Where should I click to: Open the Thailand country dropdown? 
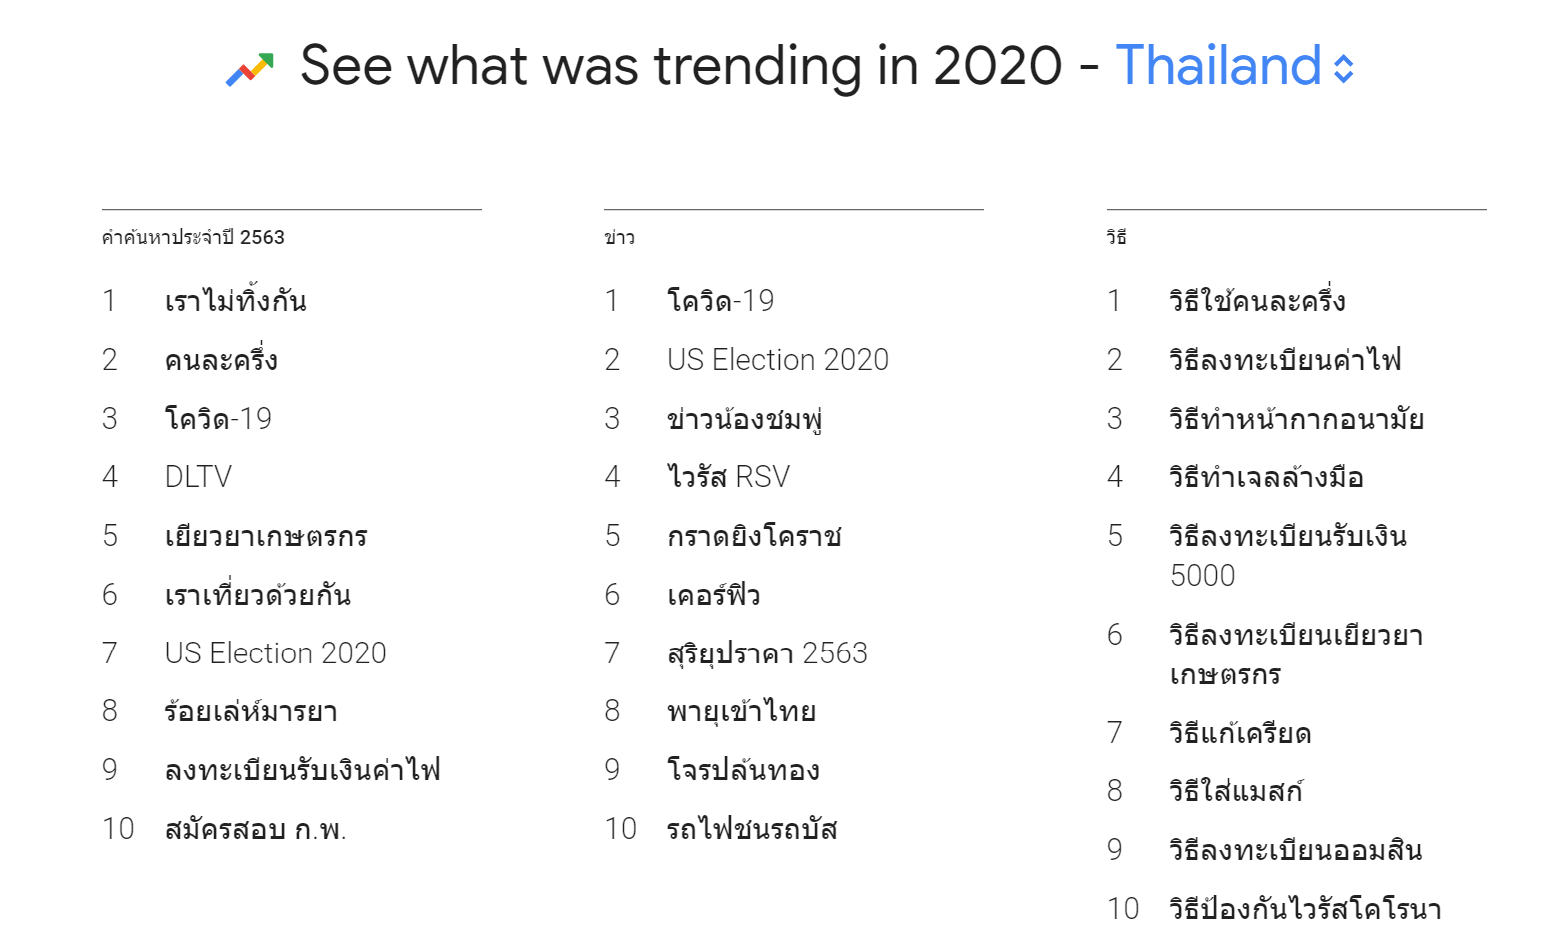tap(1218, 66)
